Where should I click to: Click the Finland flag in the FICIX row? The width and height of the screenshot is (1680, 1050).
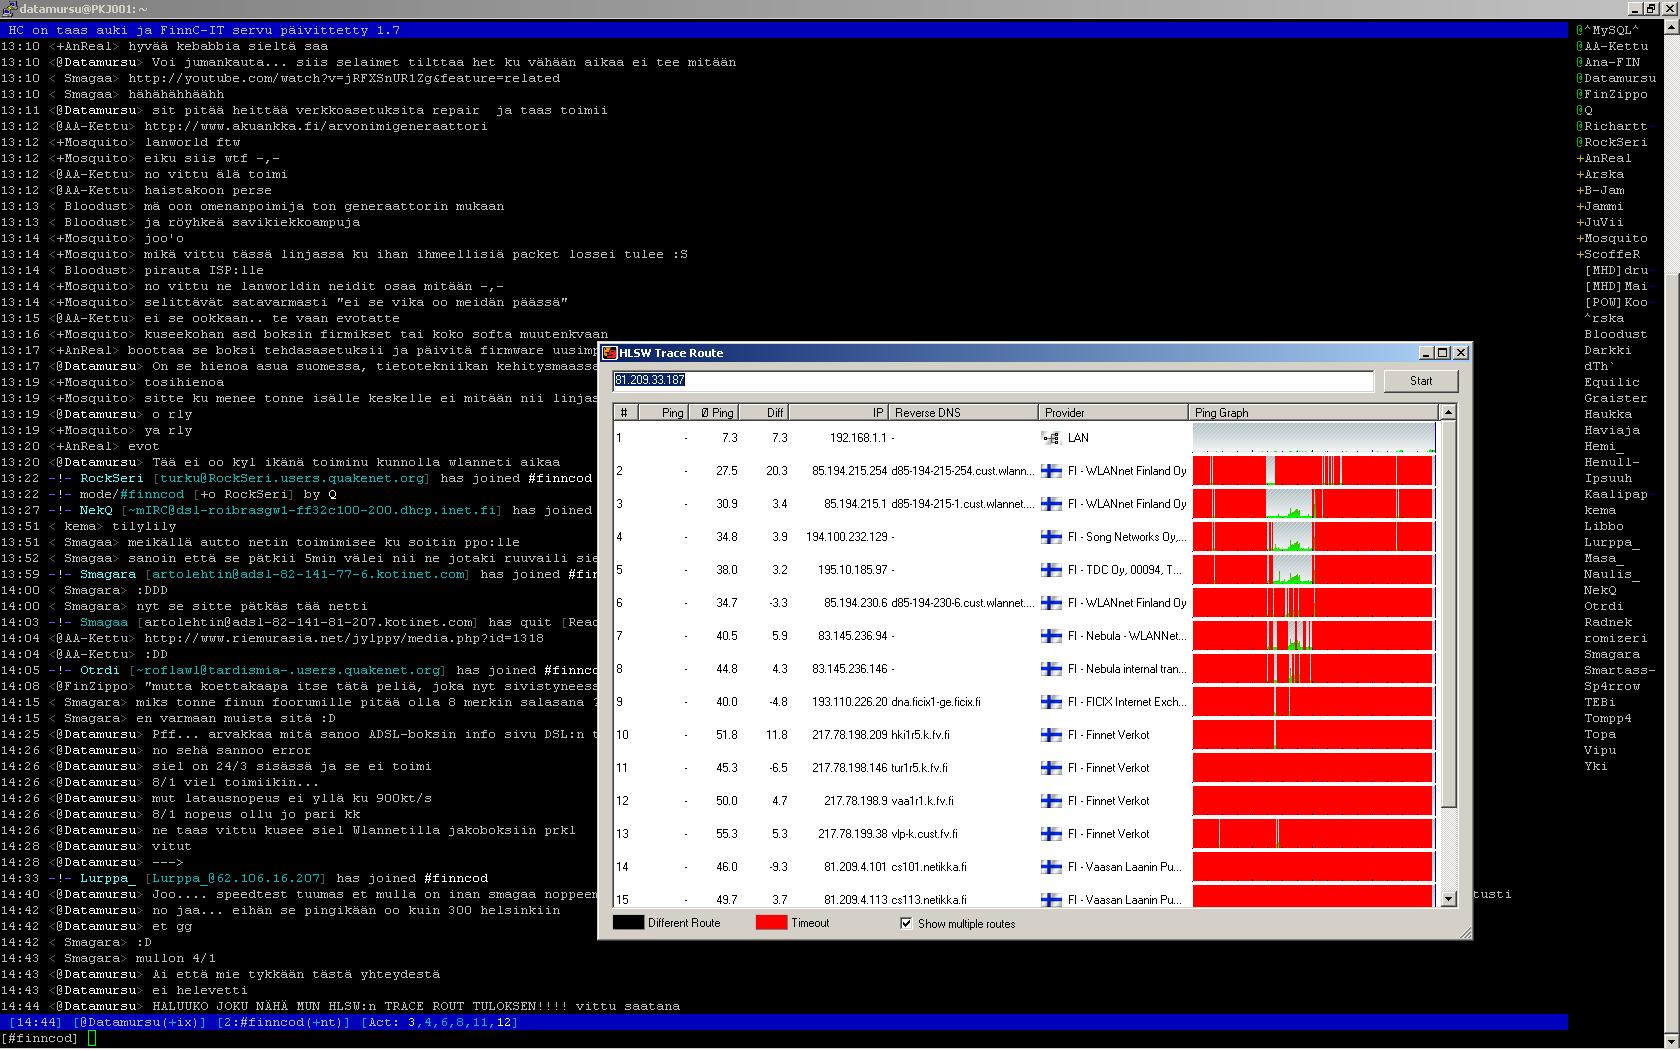click(x=1051, y=702)
